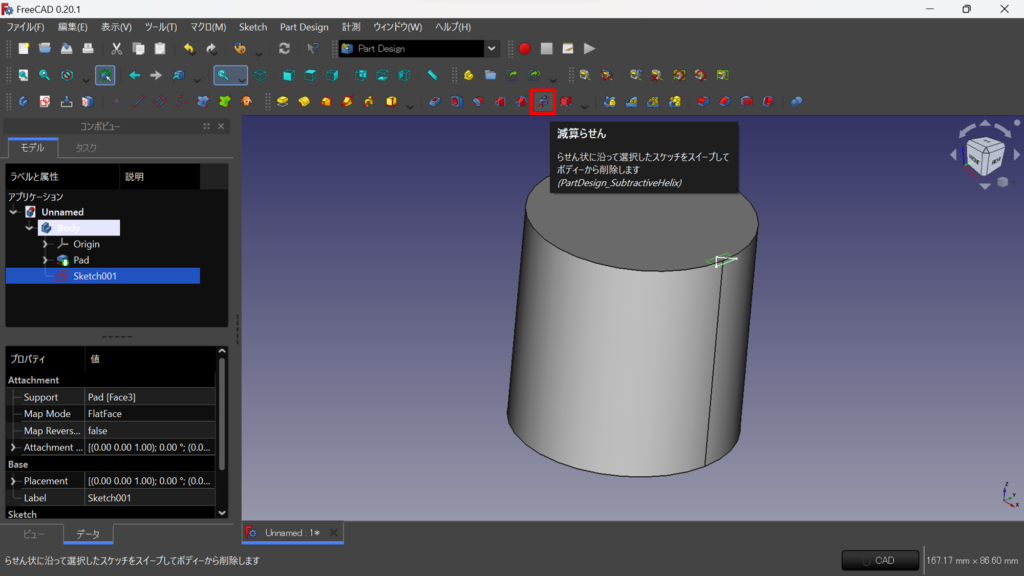The height and width of the screenshot is (576, 1024).
Task: Click the Revolution feature icon
Action: 304,101
